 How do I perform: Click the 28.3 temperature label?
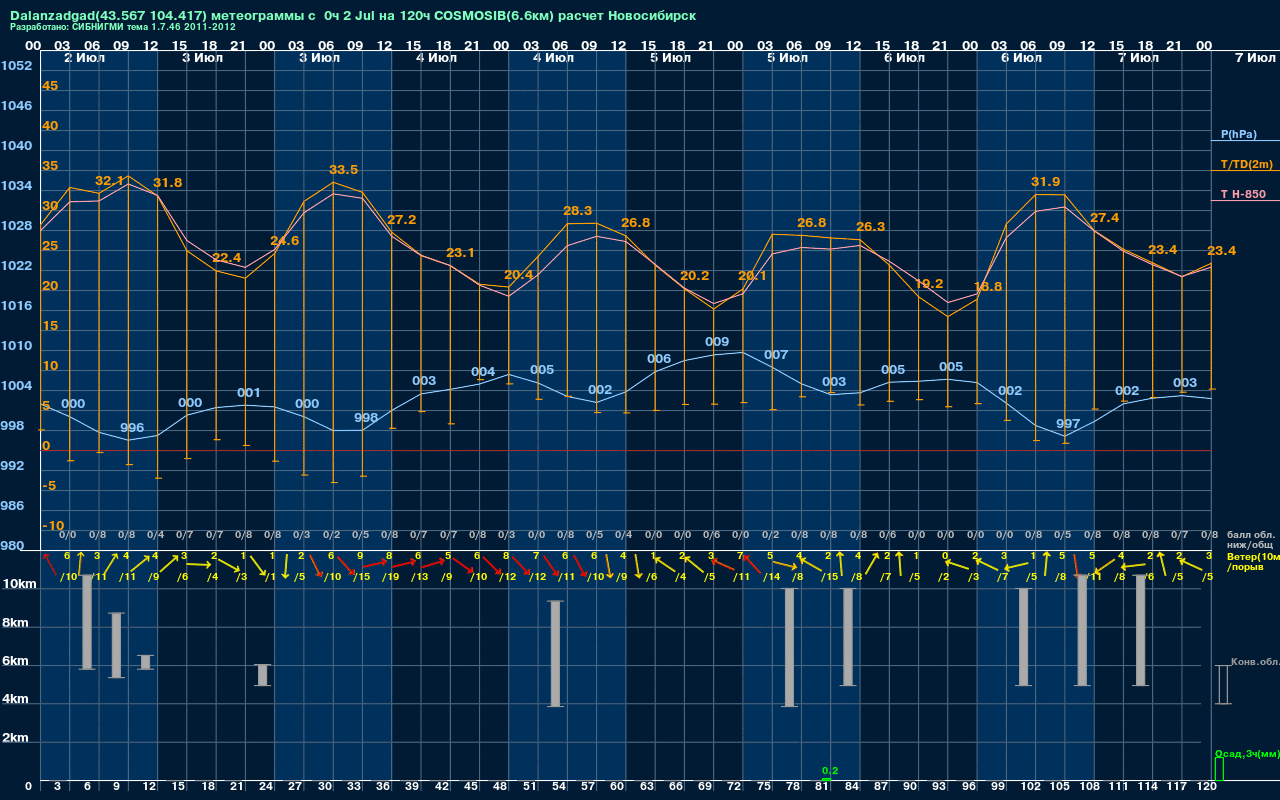[x=578, y=211]
